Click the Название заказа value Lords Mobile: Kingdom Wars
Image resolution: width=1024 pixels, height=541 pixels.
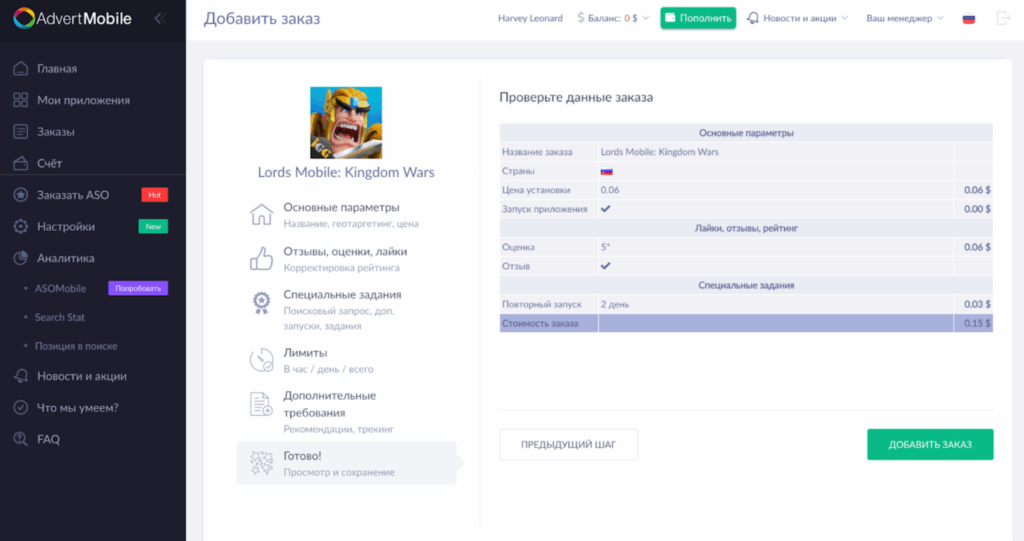pyautogui.click(x=660, y=152)
